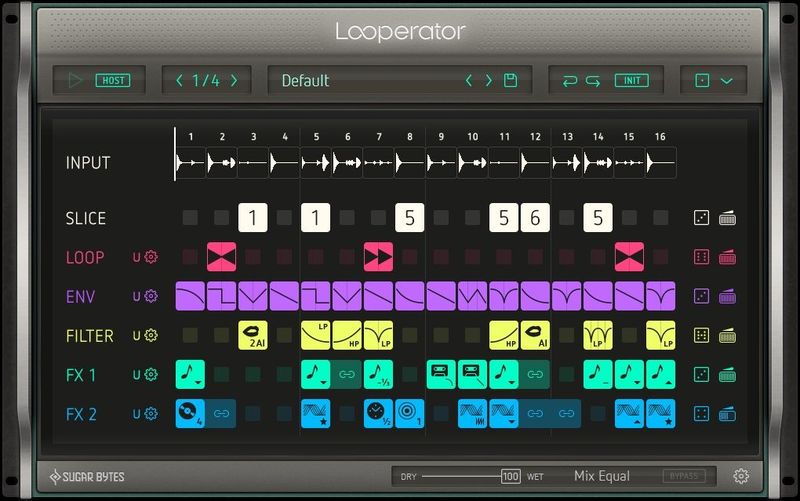Click FX 2 clock cell at step 7
800x501 pixels.
click(379, 413)
